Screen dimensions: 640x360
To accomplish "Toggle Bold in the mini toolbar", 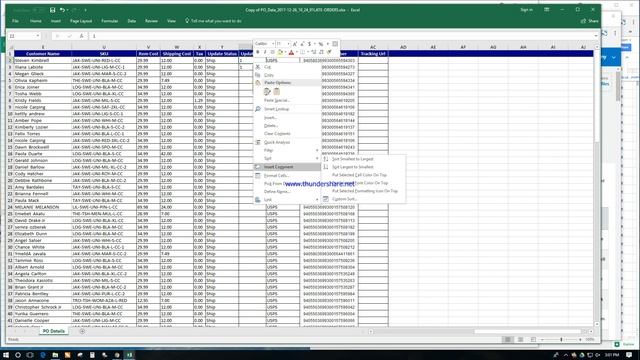I will click(x=258, y=52).
